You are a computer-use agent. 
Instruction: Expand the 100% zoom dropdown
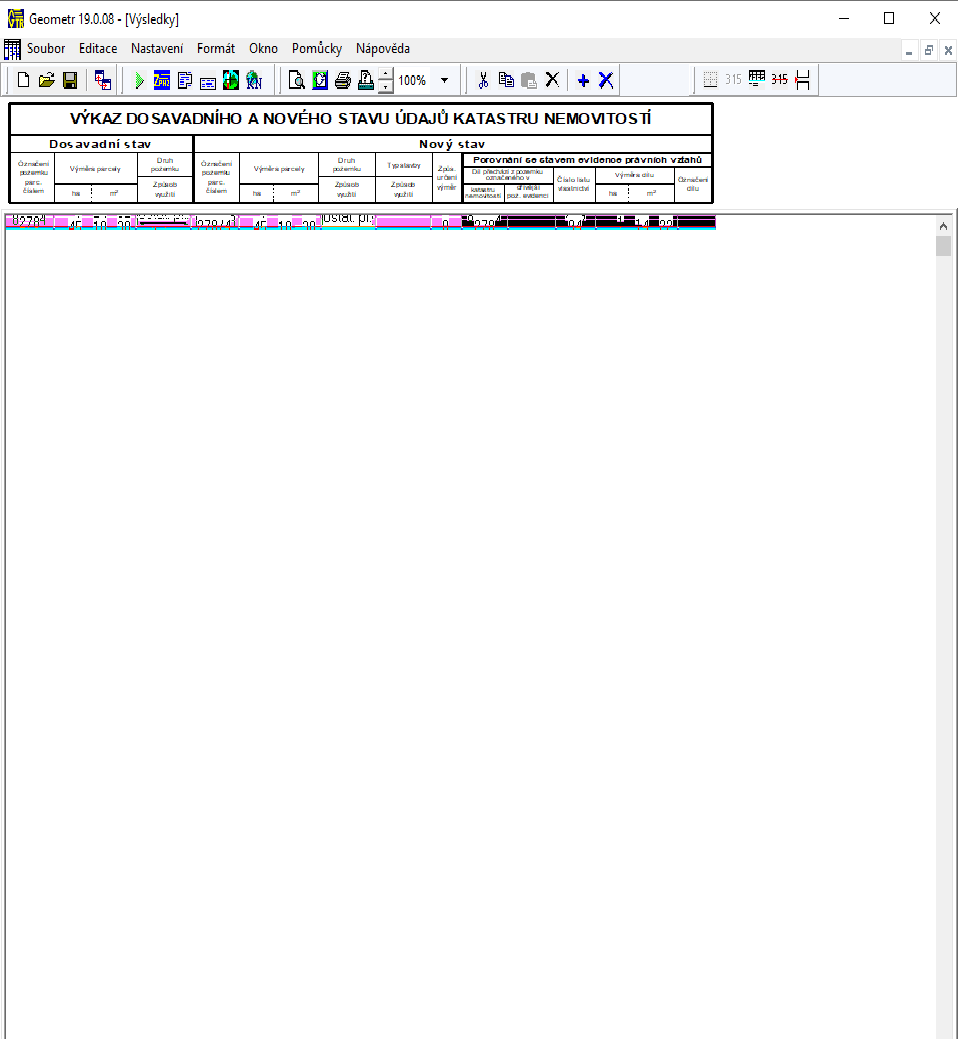point(444,80)
